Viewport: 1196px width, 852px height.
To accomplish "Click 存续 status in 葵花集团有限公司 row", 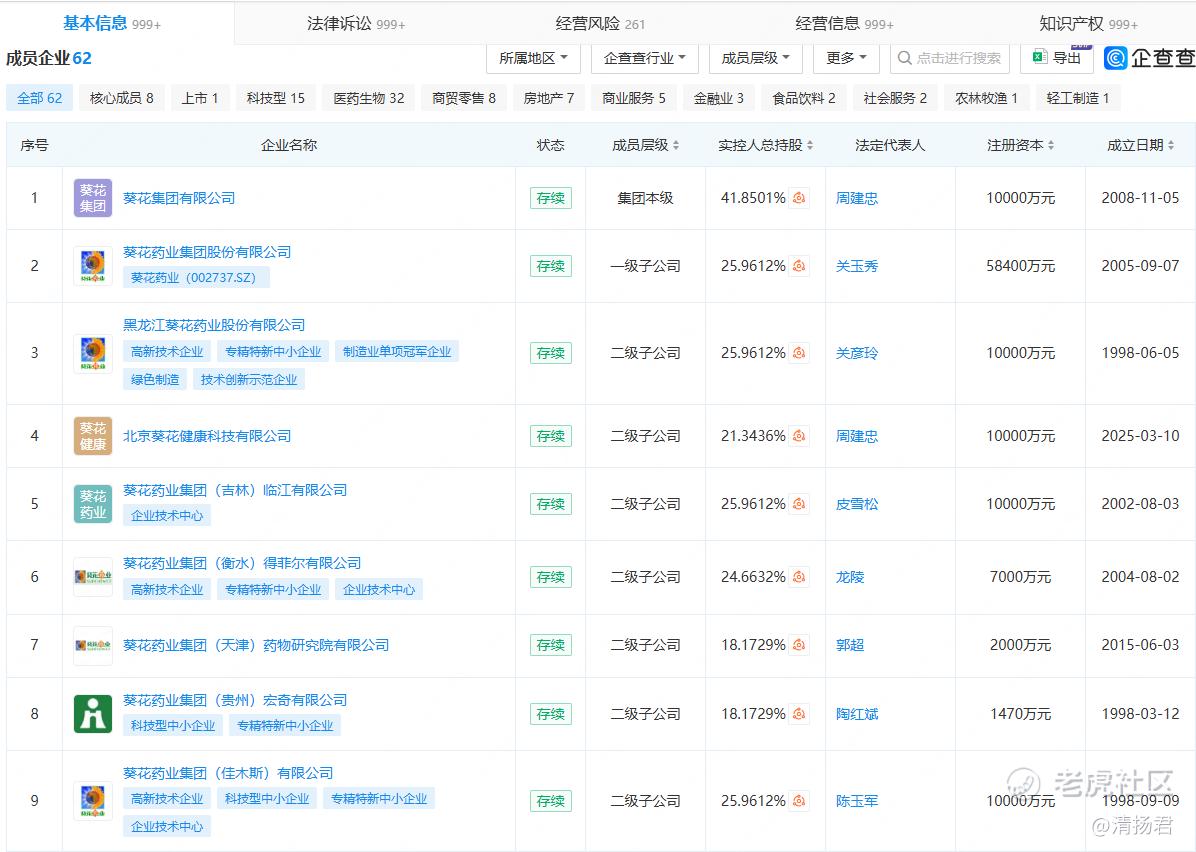I will [551, 198].
